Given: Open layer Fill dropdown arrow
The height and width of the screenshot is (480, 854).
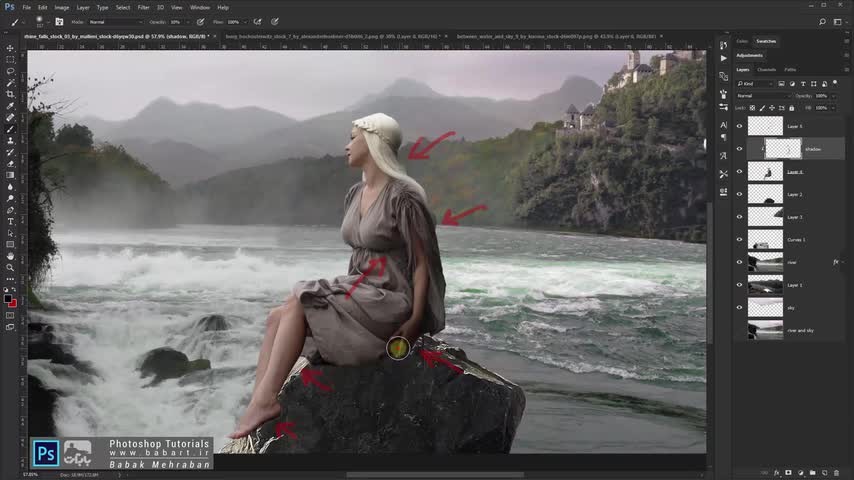Looking at the screenshot, I should pos(833,108).
